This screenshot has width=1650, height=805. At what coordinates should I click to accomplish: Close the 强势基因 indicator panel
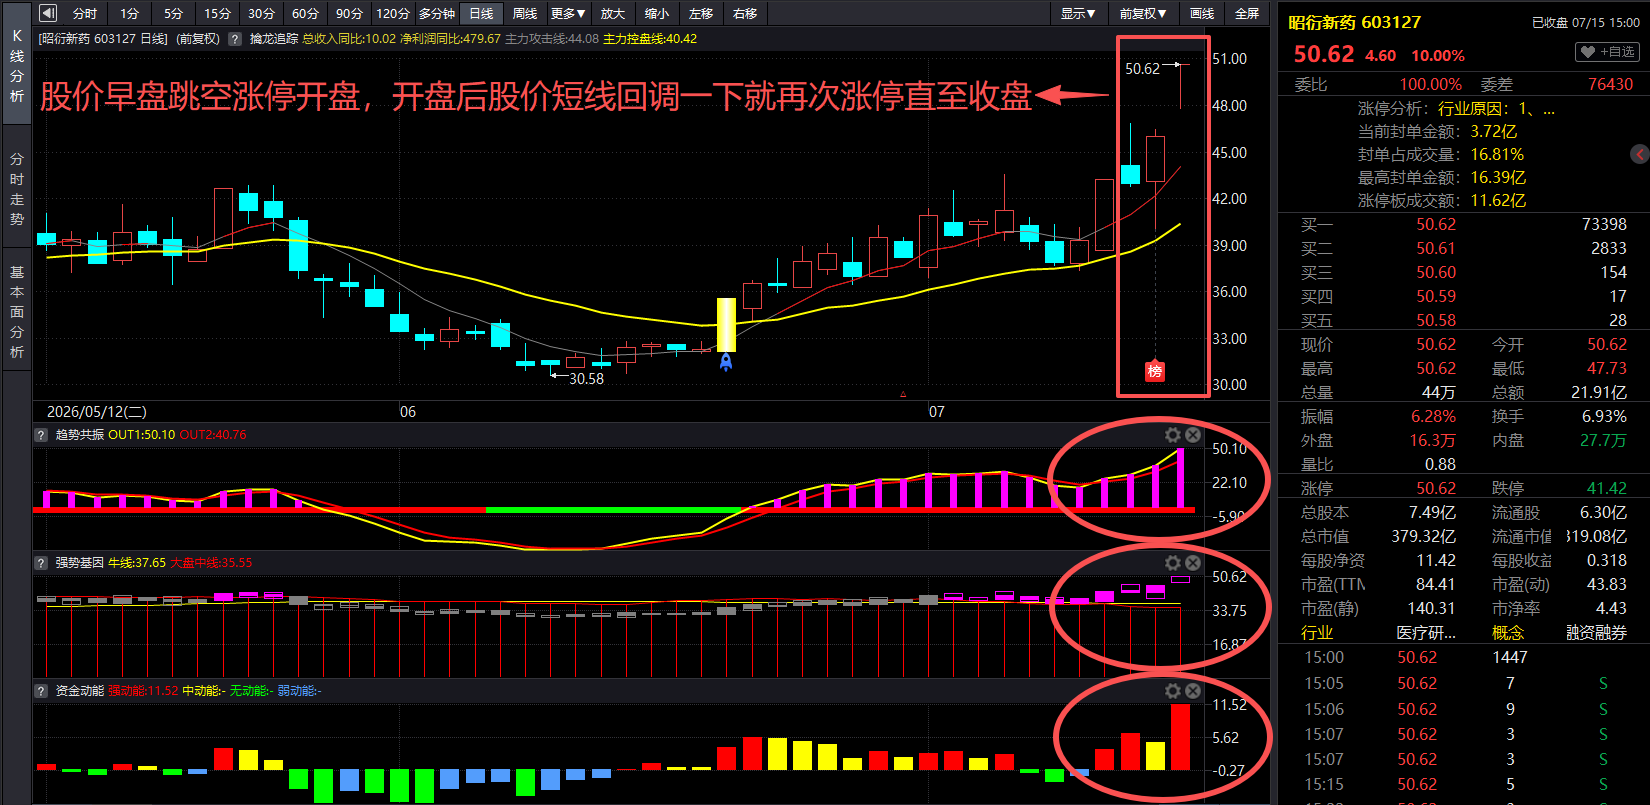point(1193,563)
